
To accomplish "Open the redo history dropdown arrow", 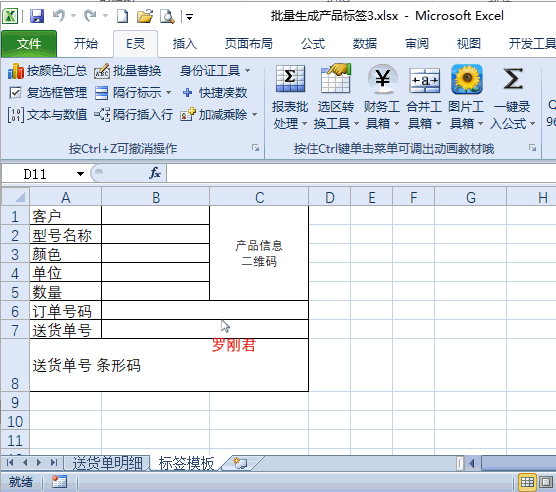I will coord(105,16).
